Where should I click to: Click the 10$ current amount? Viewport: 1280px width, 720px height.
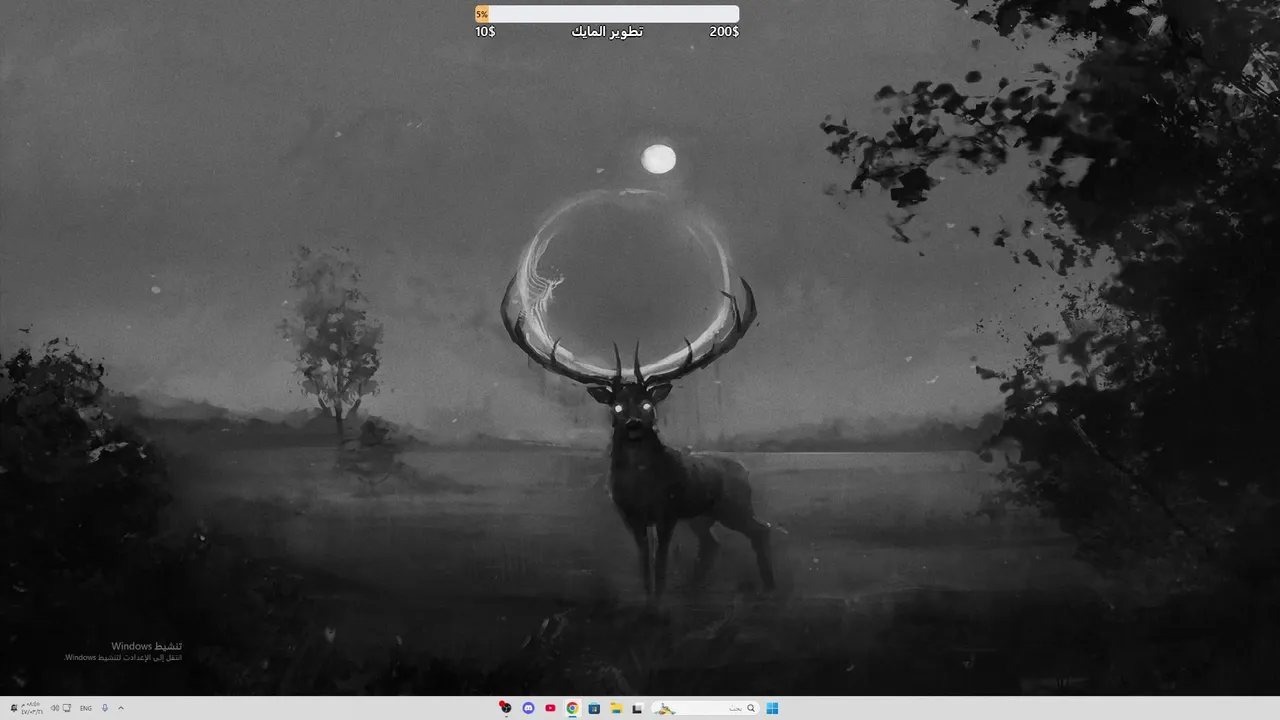click(485, 32)
